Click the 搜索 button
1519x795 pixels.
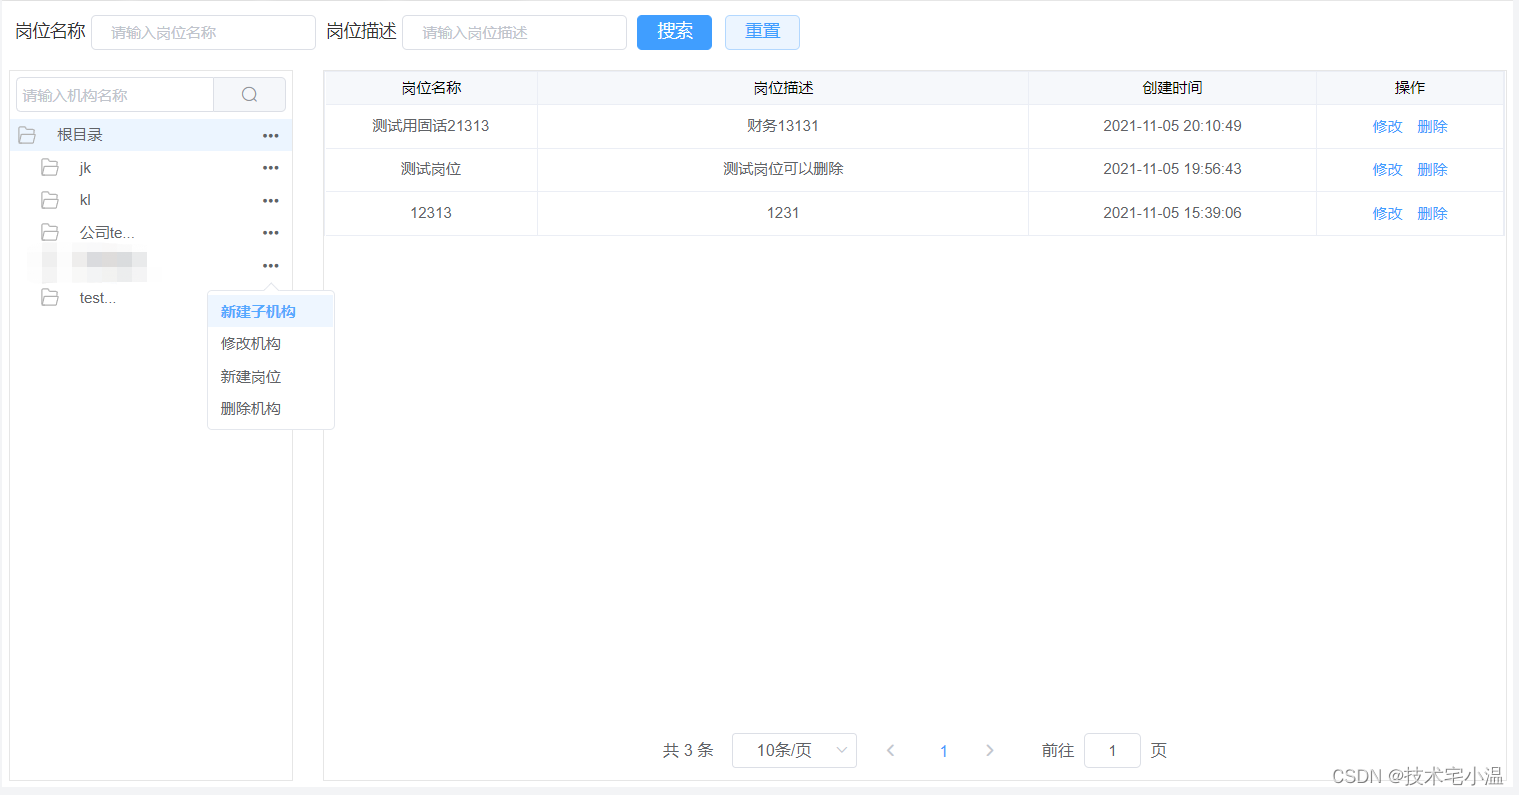(674, 32)
